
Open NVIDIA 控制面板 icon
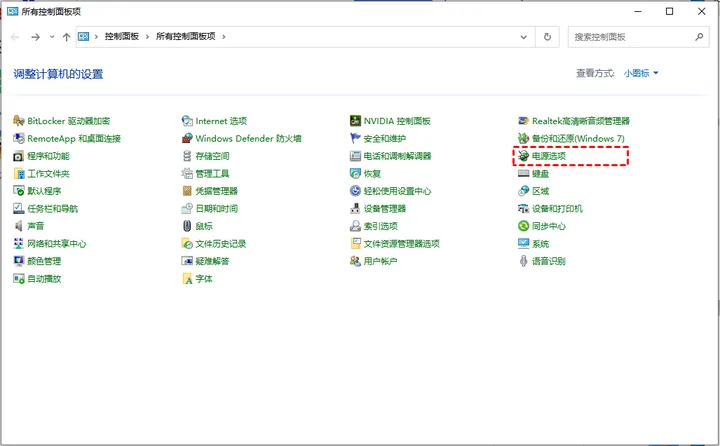(x=355, y=121)
